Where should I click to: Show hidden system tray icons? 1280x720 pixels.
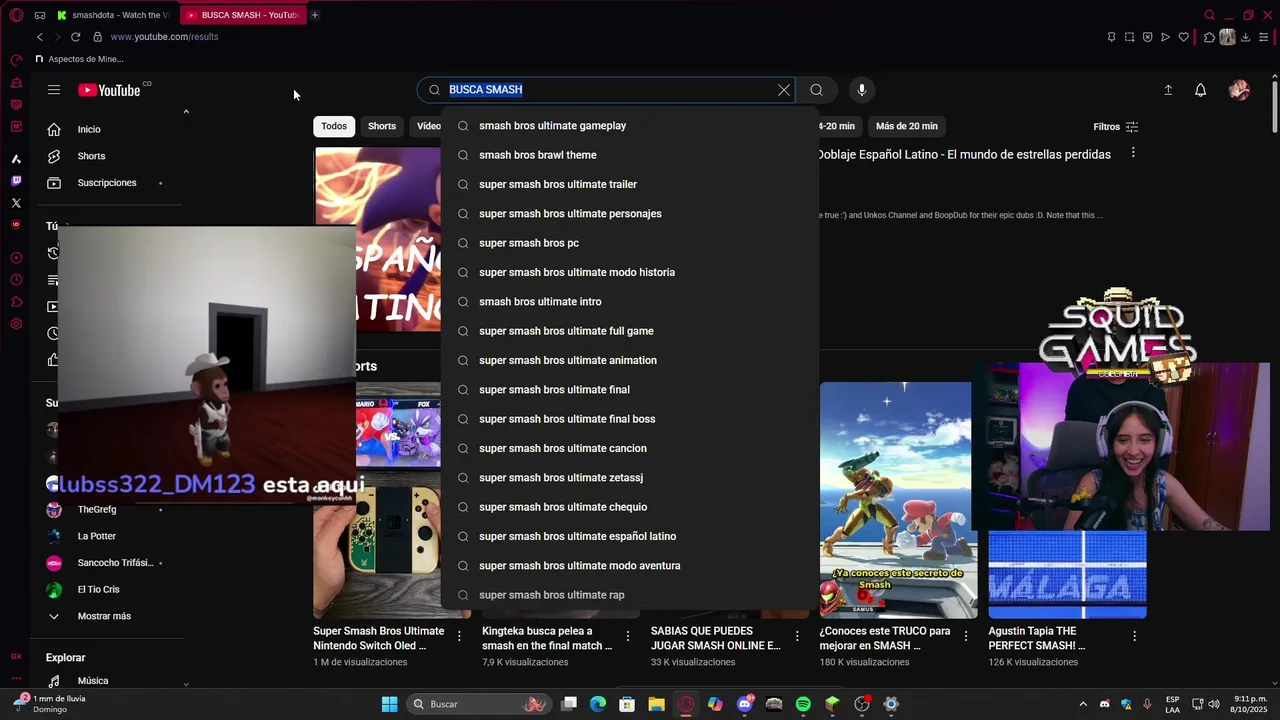tap(1083, 704)
